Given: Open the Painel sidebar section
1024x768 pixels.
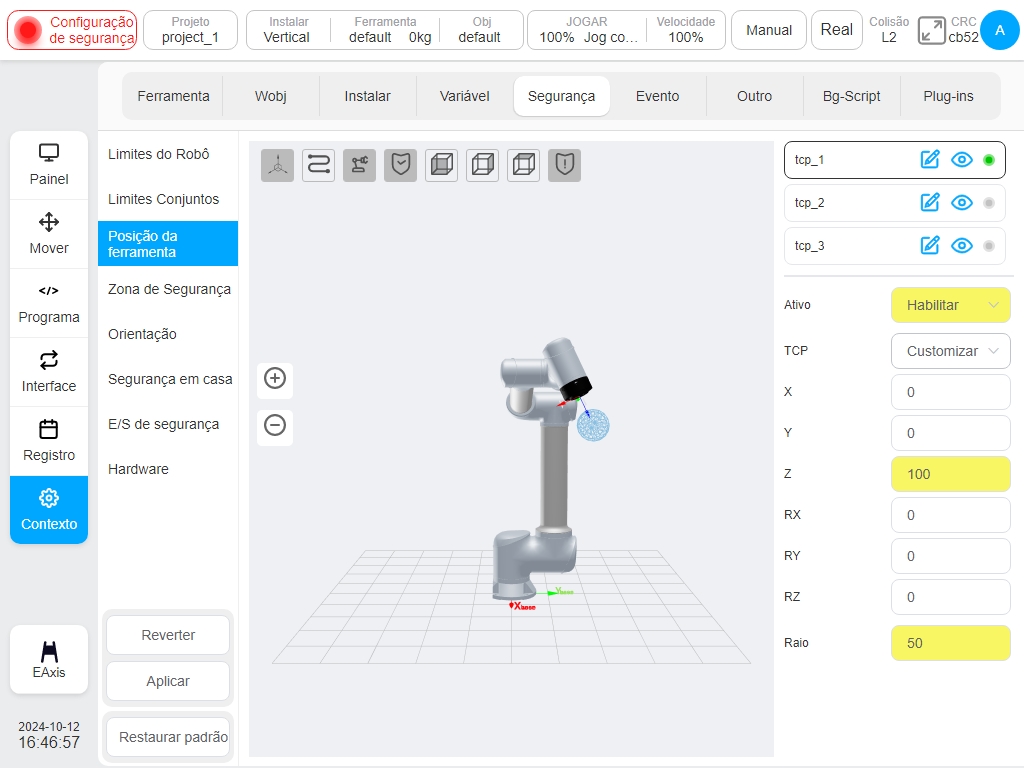Looking at the screenshot, I should (x=49, y=165).
